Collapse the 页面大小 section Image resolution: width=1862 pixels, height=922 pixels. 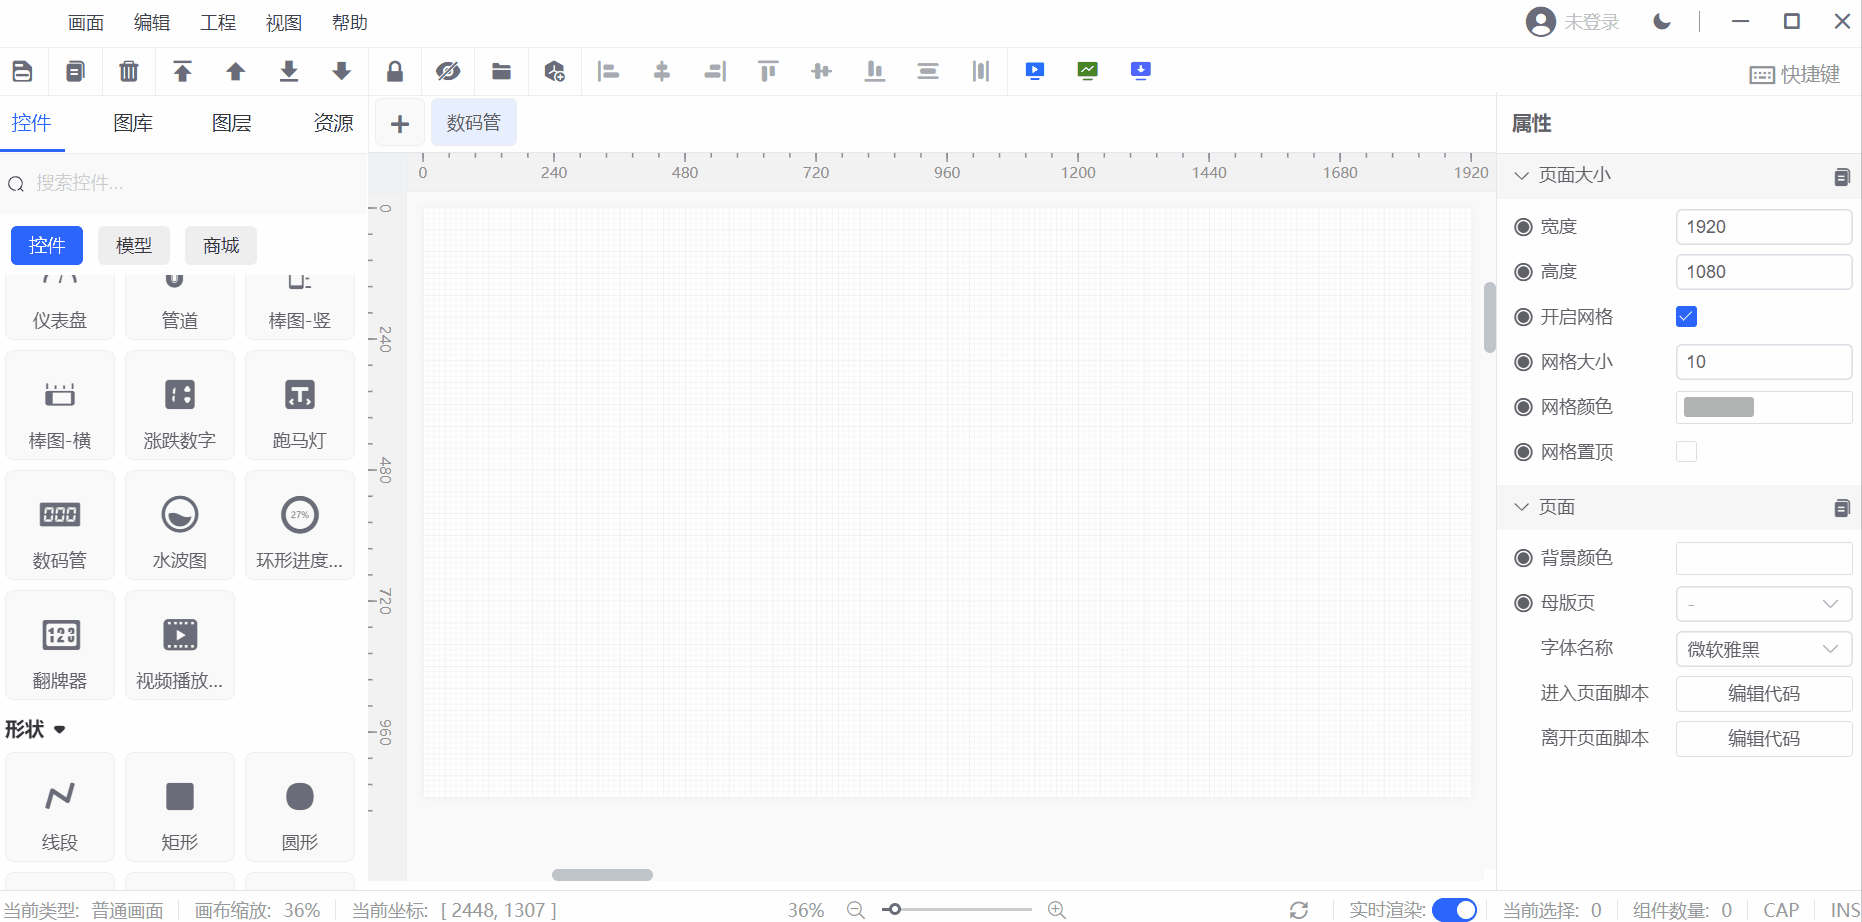1522,175
